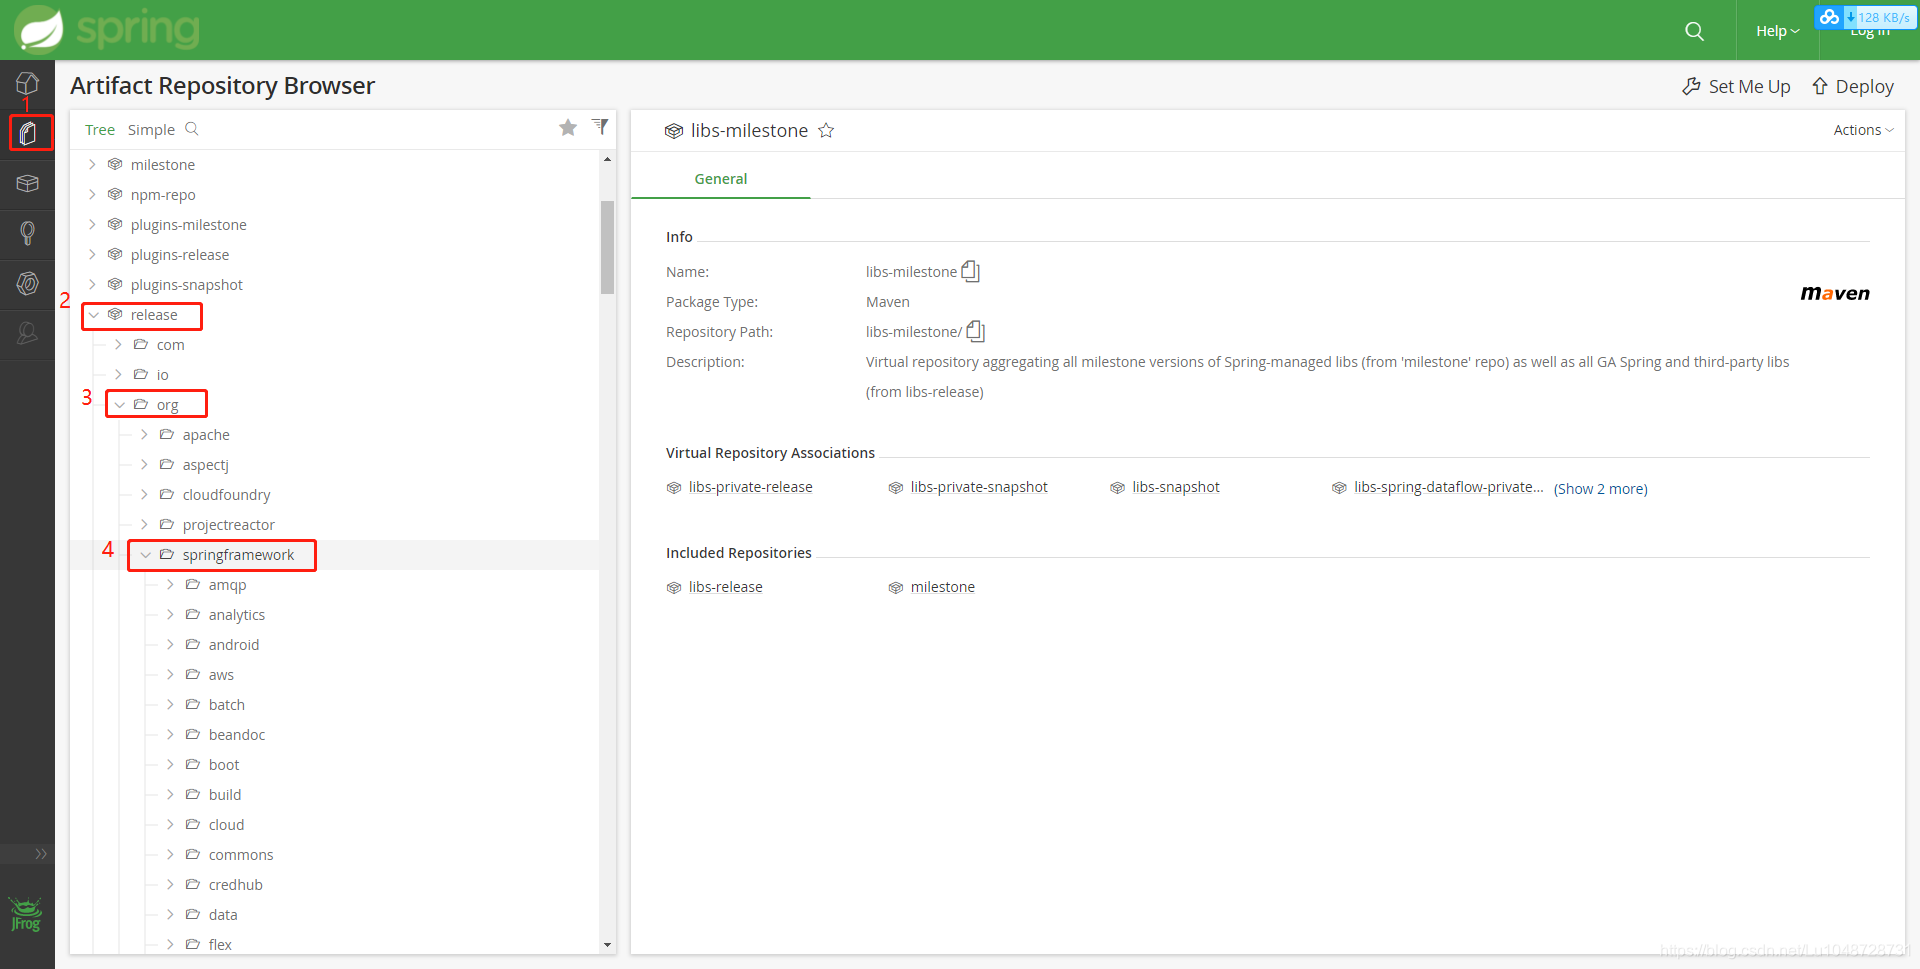Open the Admin user sidebar icon
This screenshot has width=1920, height=969.
coord(27,333)
